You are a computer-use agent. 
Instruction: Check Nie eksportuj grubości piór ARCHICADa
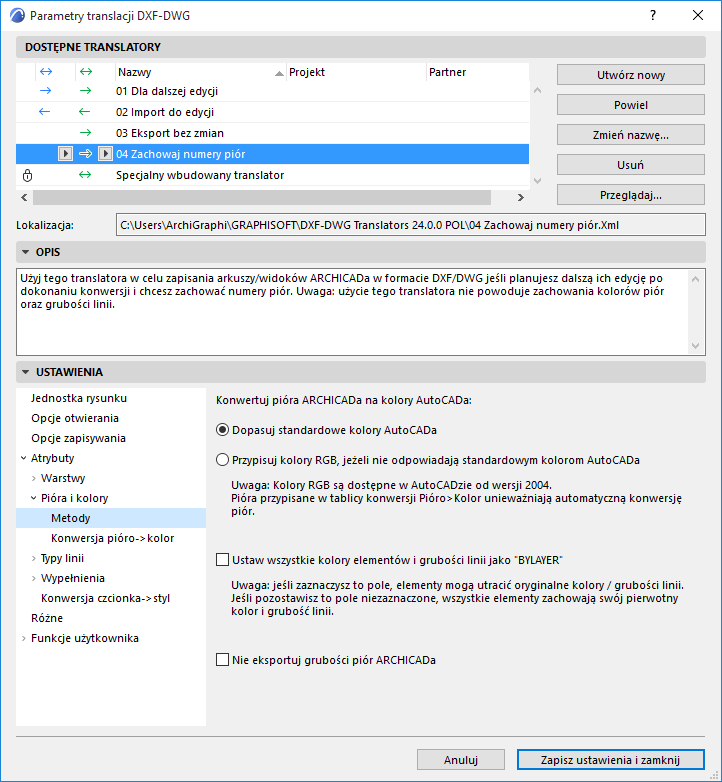click(222, 660)
